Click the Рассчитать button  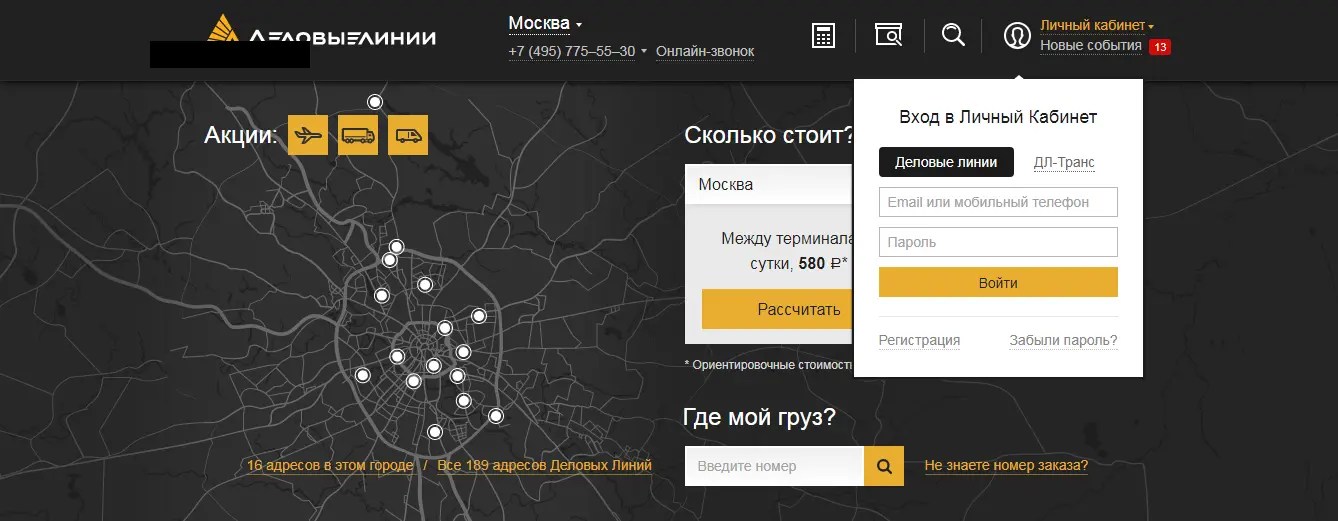coord(777,309)
